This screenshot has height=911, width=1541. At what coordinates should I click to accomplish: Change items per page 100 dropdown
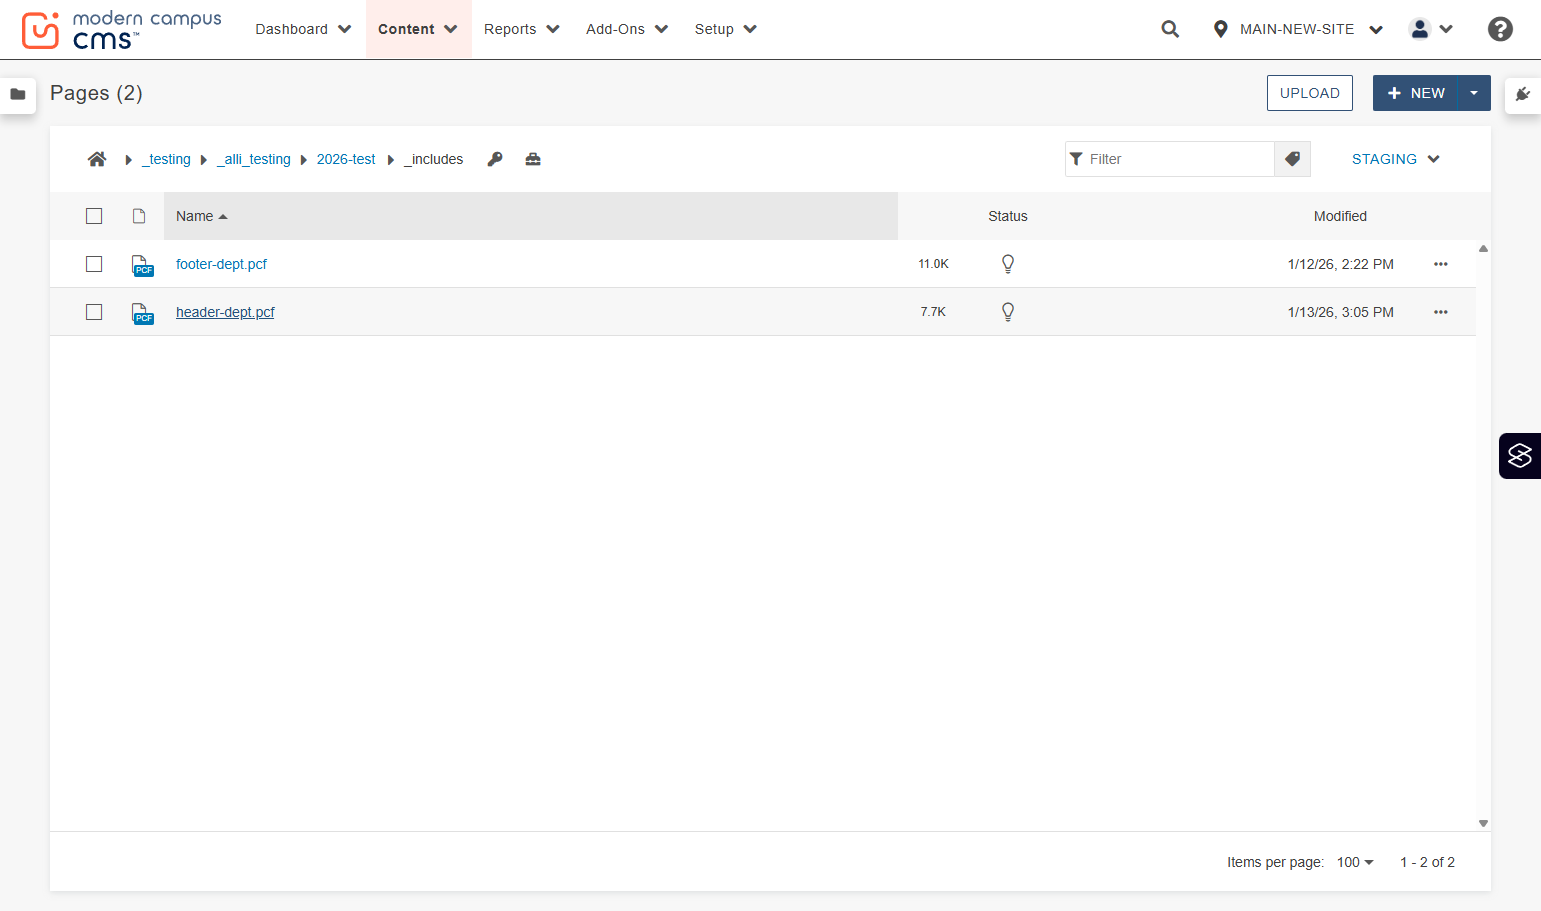tap(1355, 862)
